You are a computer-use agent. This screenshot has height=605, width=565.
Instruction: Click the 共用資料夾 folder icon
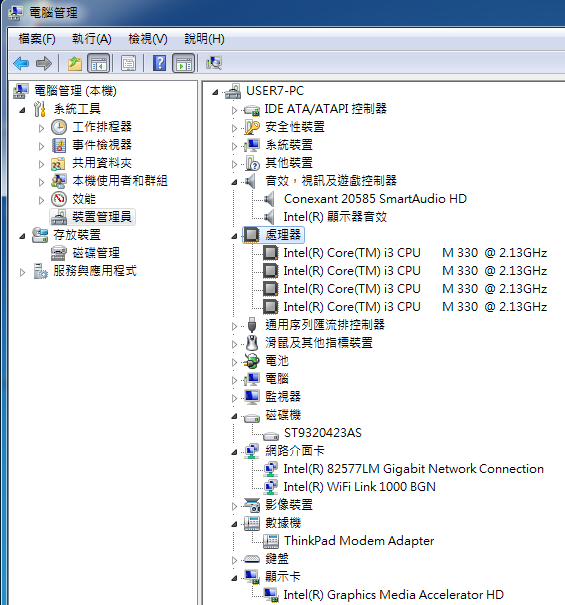click(x=58, y=163)
